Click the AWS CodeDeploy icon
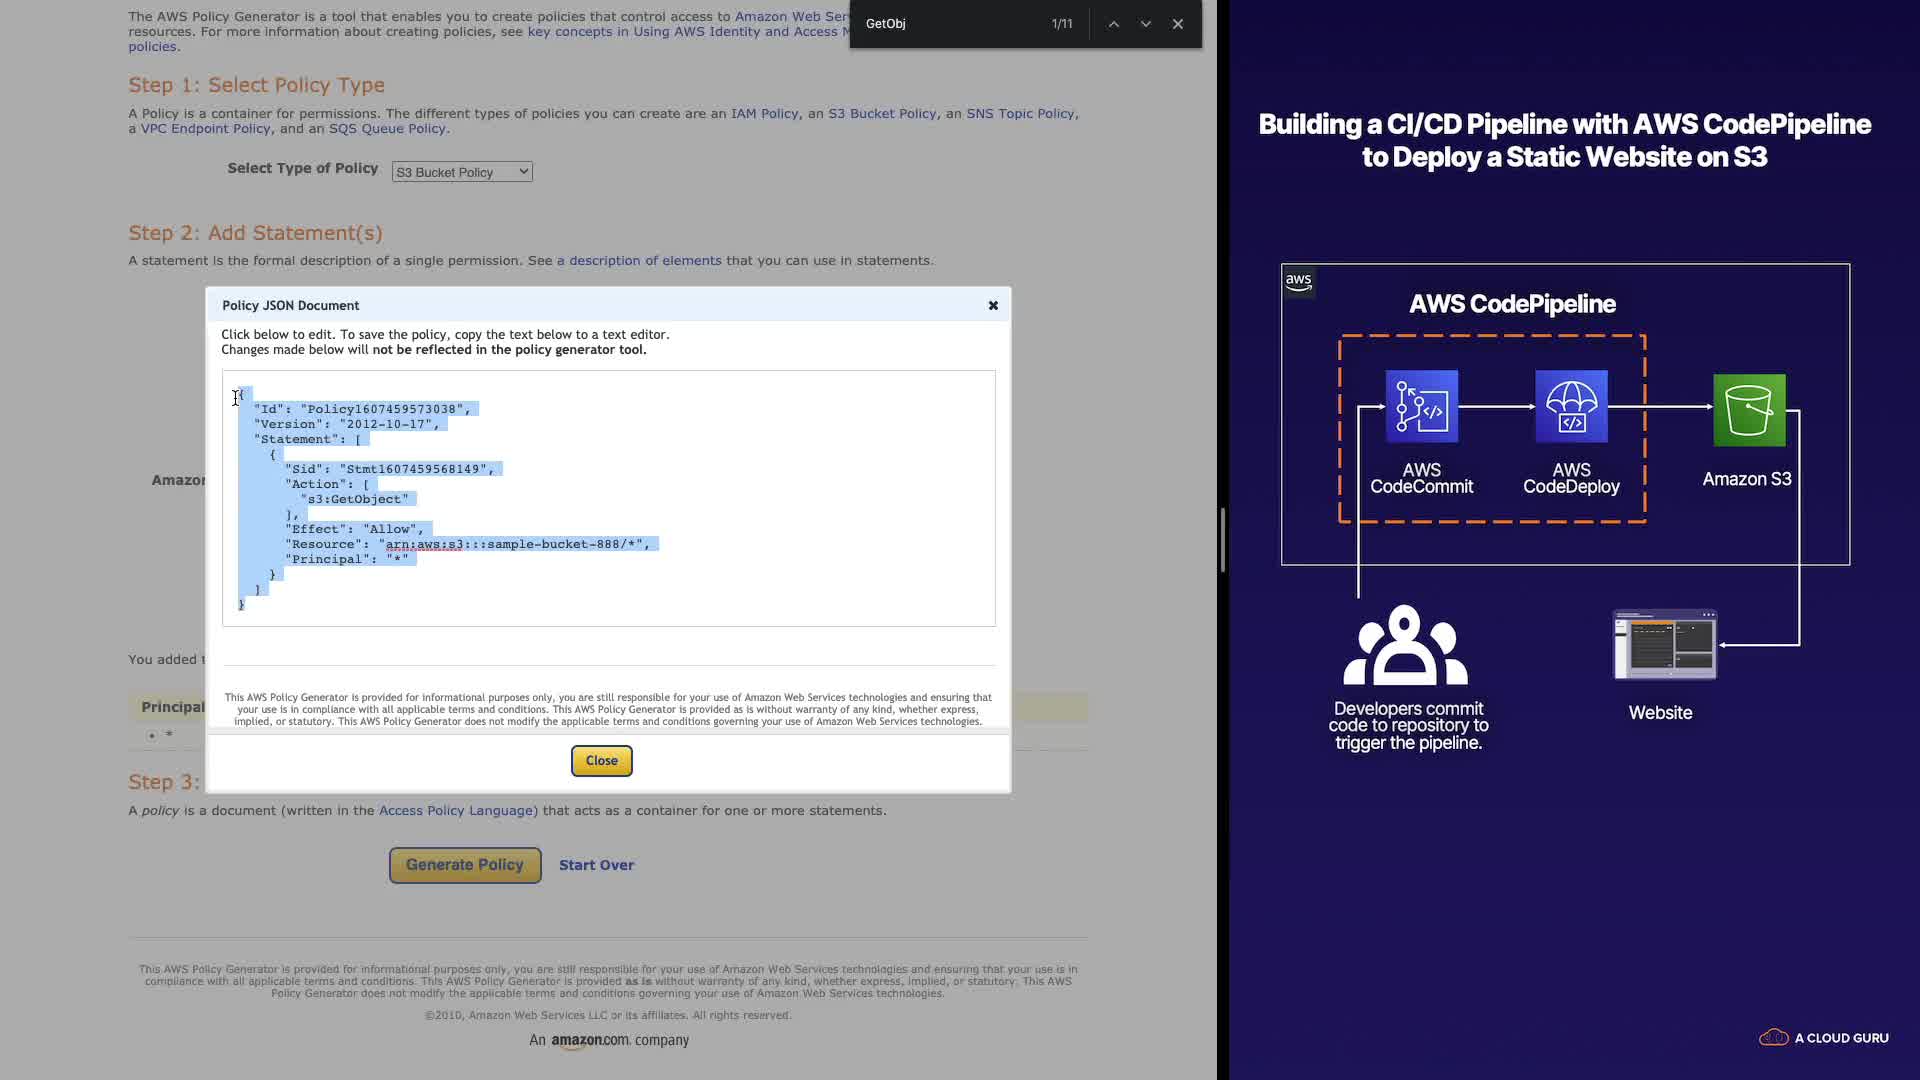The width and height of the screenshot is (1920, 1080). point(1571,407)
